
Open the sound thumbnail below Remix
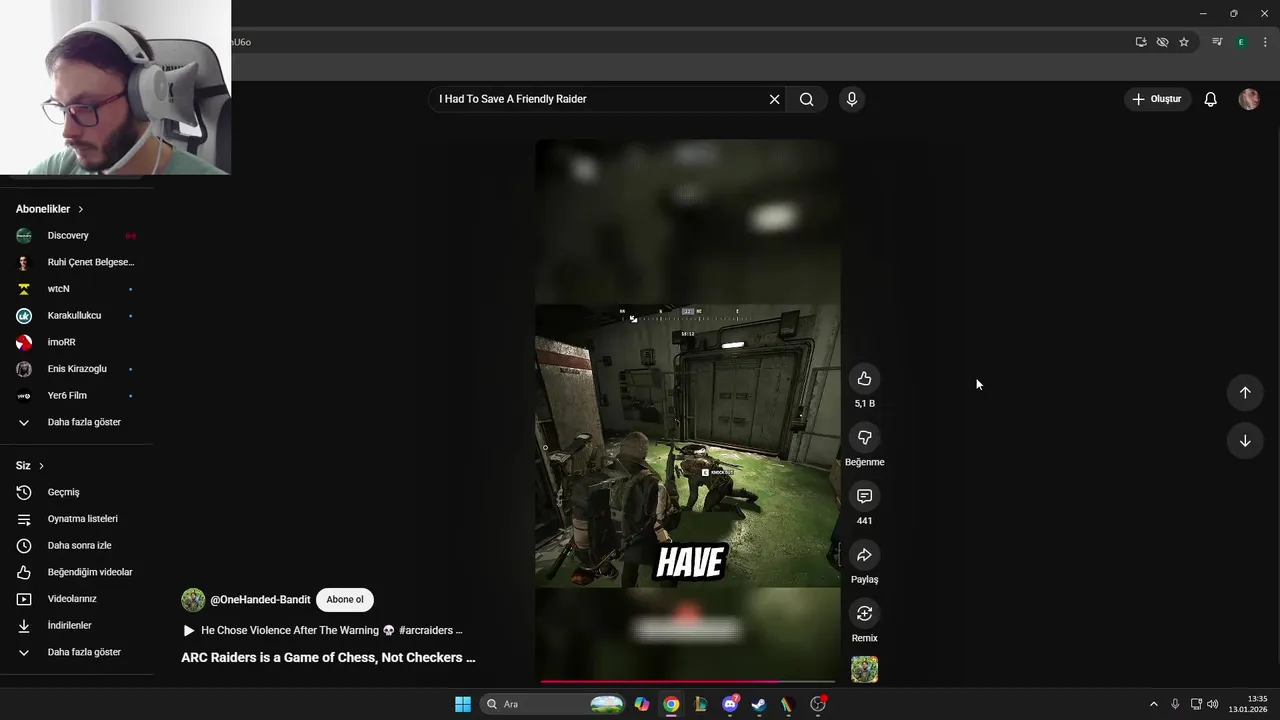tap(864, 669)
